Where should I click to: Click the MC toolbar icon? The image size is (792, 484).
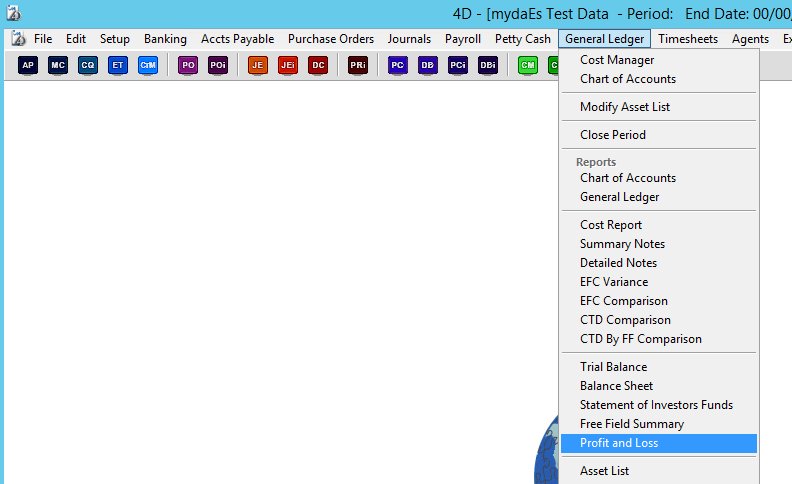pos(58,65)
